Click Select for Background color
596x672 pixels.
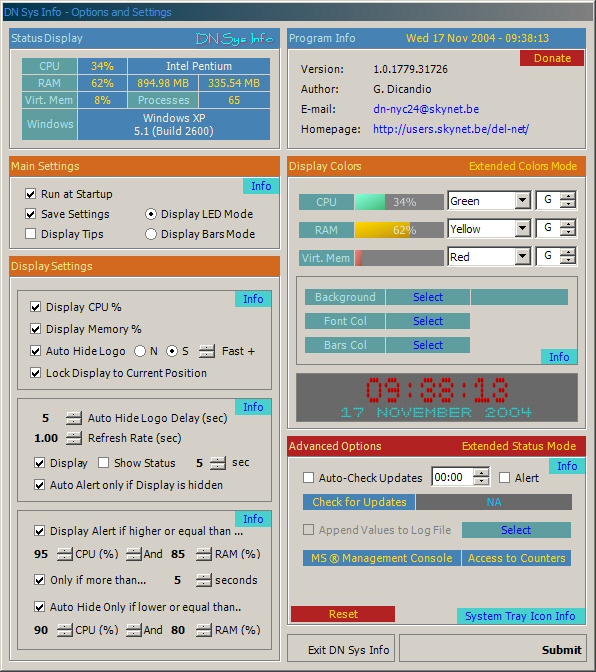coord(428,297)
